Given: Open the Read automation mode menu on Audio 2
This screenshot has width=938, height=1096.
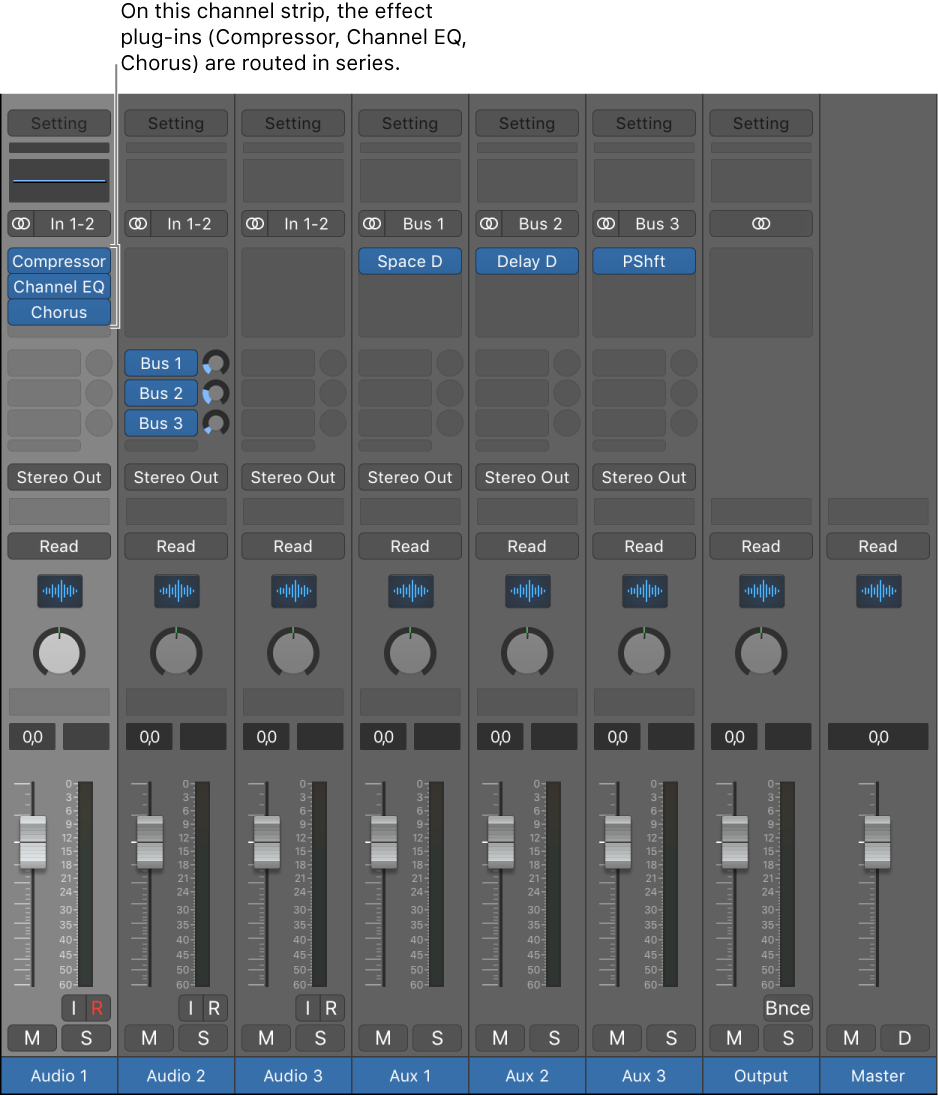Looking at the screenshot, I should (x=176, y=546).
